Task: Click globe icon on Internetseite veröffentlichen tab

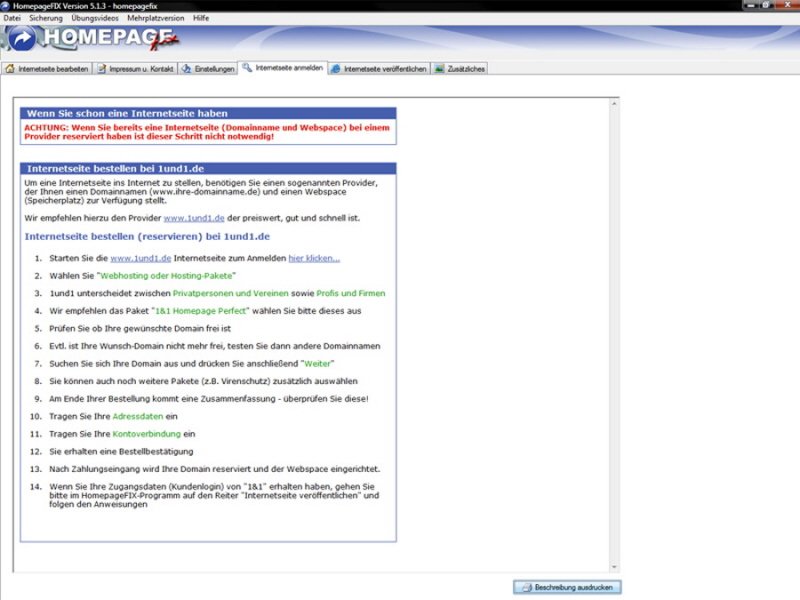Action: pos(336,69)
